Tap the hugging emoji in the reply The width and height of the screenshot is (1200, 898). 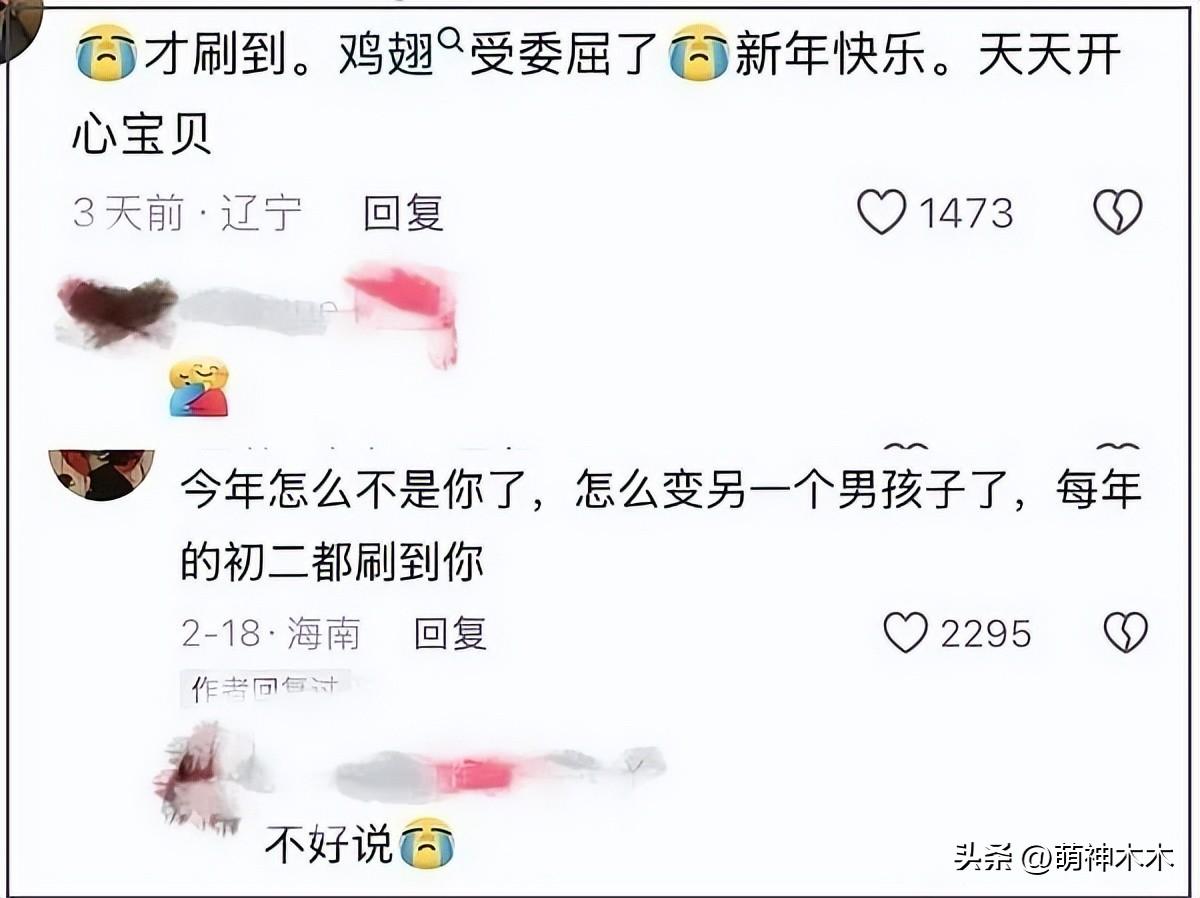[x=199, y=388]
